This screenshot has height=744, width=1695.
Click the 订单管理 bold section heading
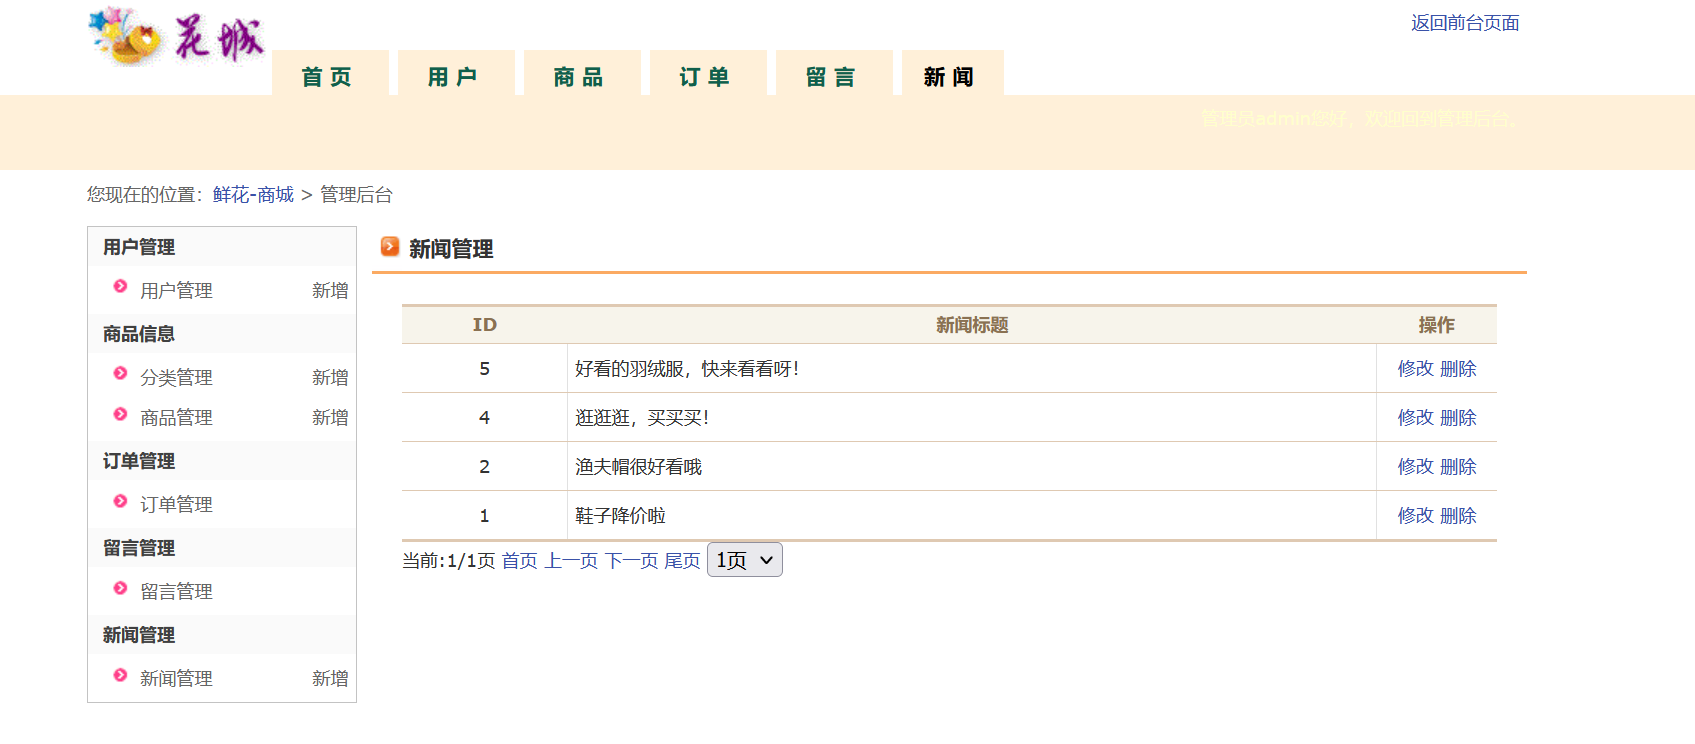pyautogui.click(x=139, y=461)
